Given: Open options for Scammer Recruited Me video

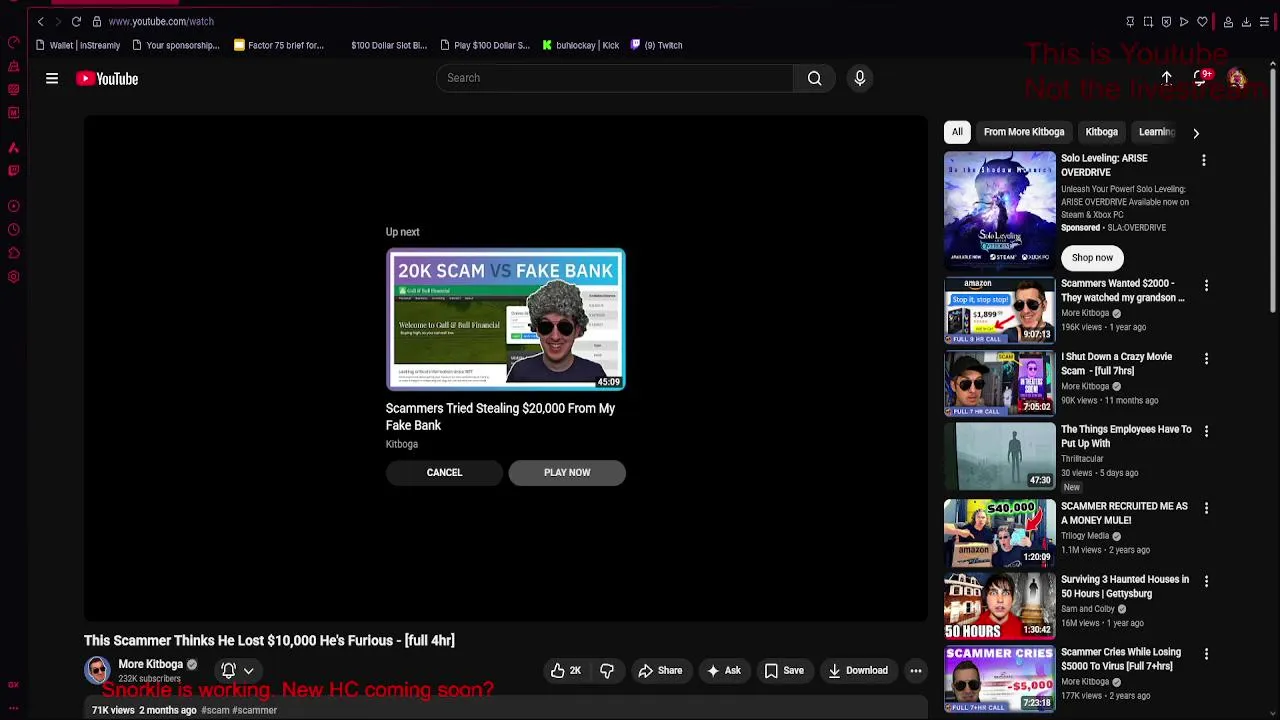Looking at the screenshot, I should [x=1206, y=508].
